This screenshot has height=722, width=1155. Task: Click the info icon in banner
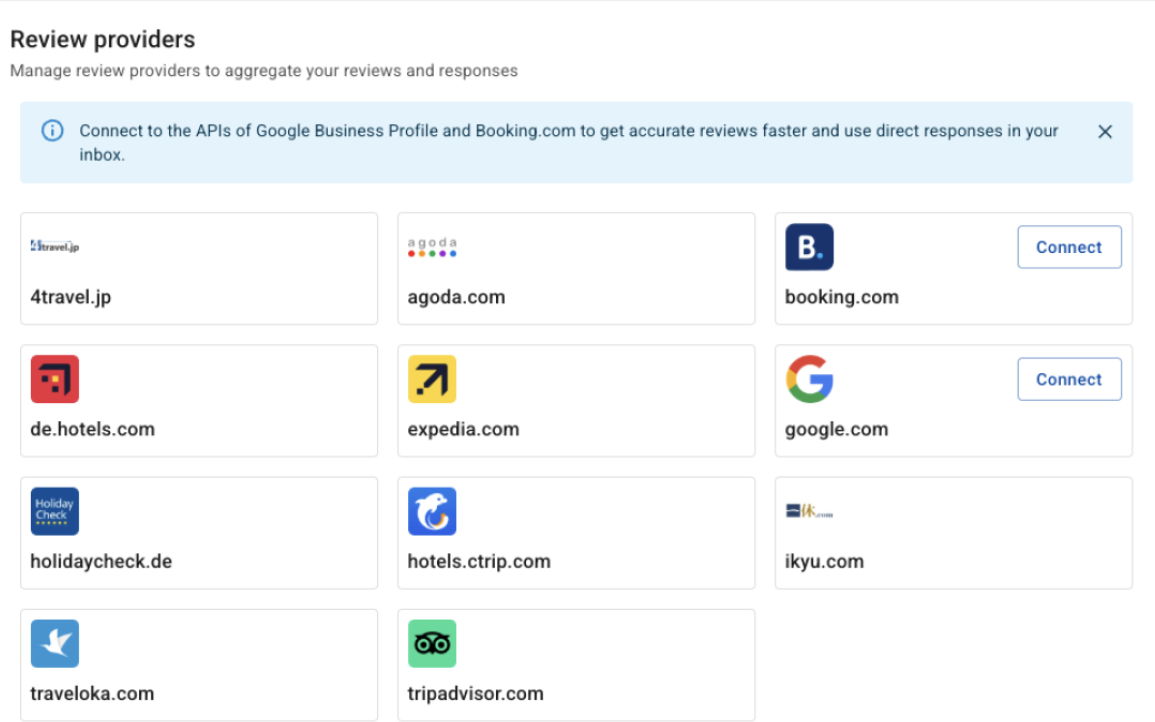52,131
